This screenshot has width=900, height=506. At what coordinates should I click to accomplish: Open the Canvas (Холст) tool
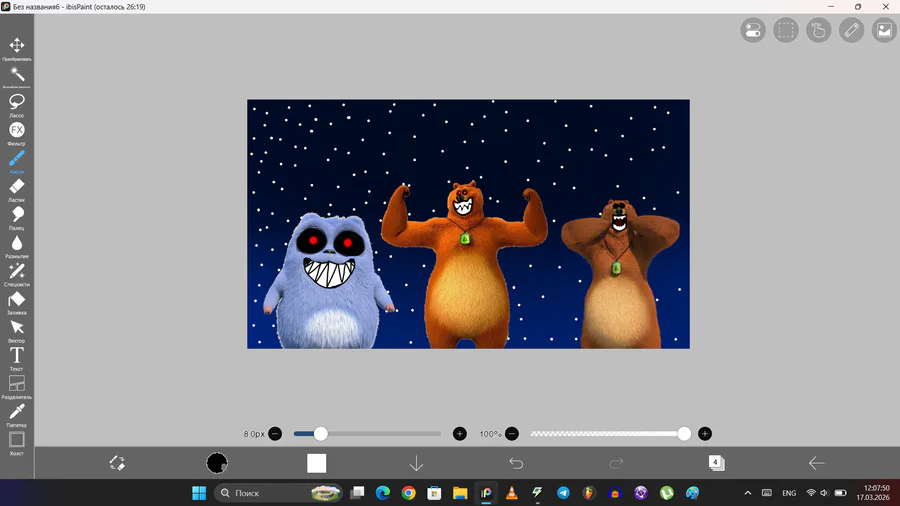pyautogui.click(x=17, y=442)
